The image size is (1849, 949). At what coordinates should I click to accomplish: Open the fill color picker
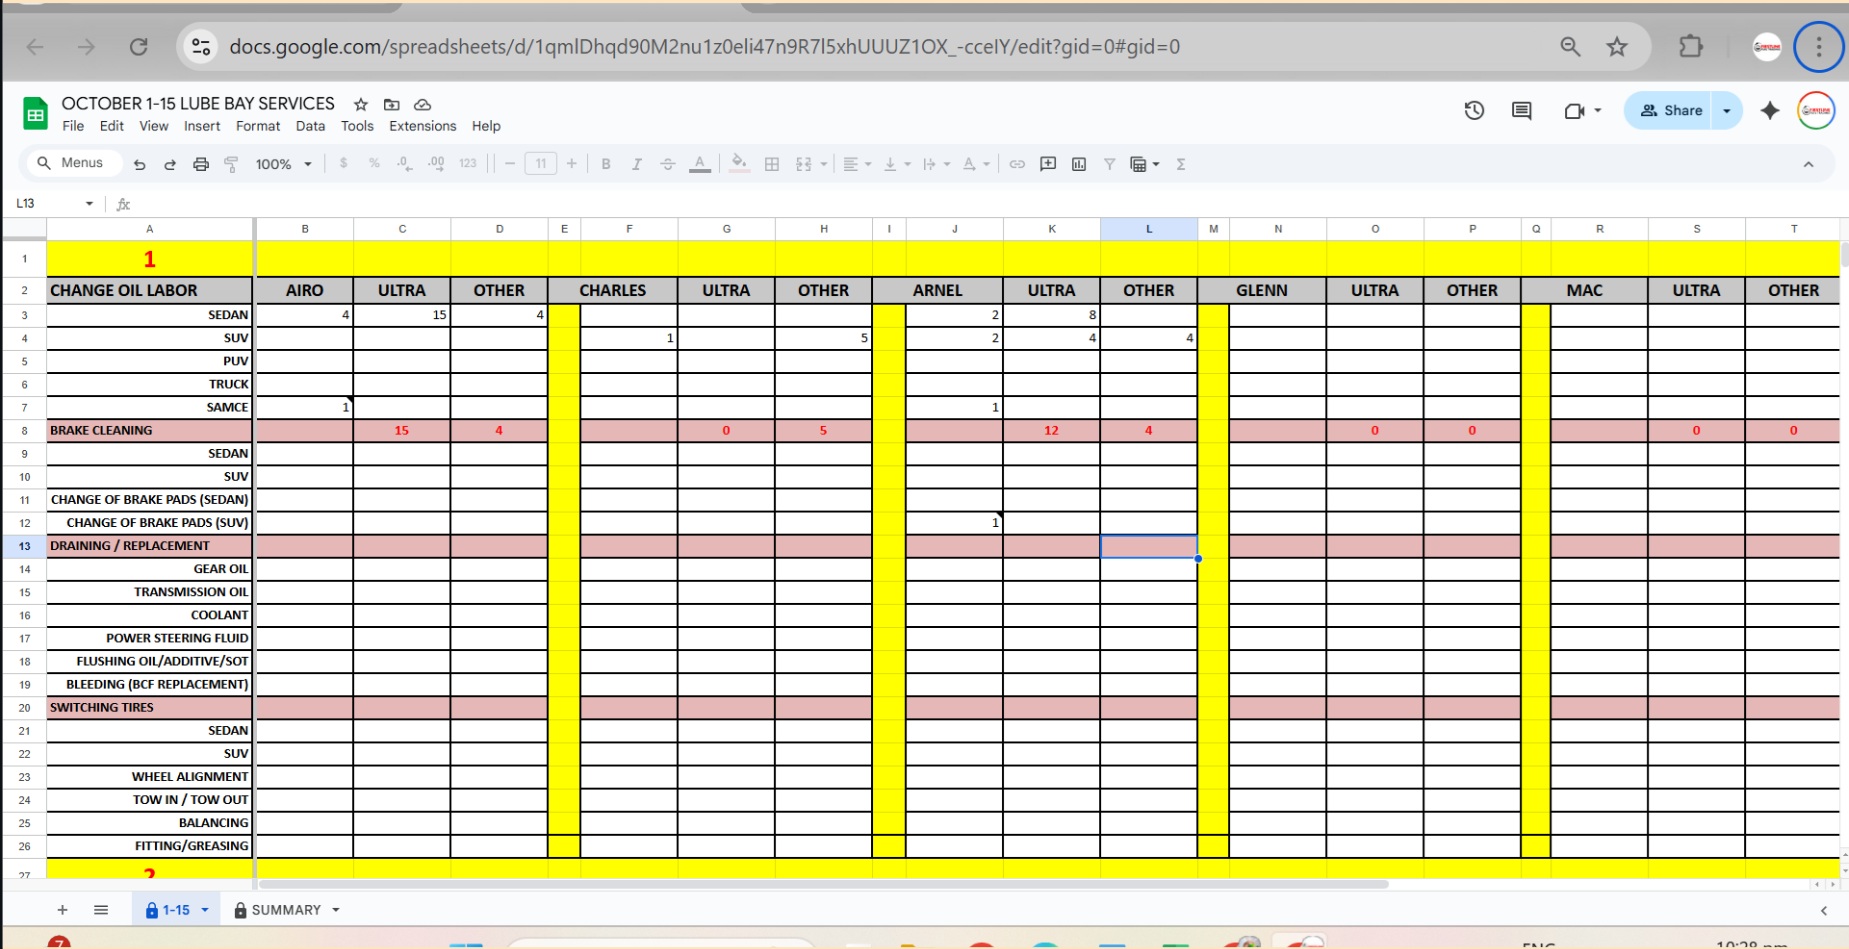tap(739, 164)
